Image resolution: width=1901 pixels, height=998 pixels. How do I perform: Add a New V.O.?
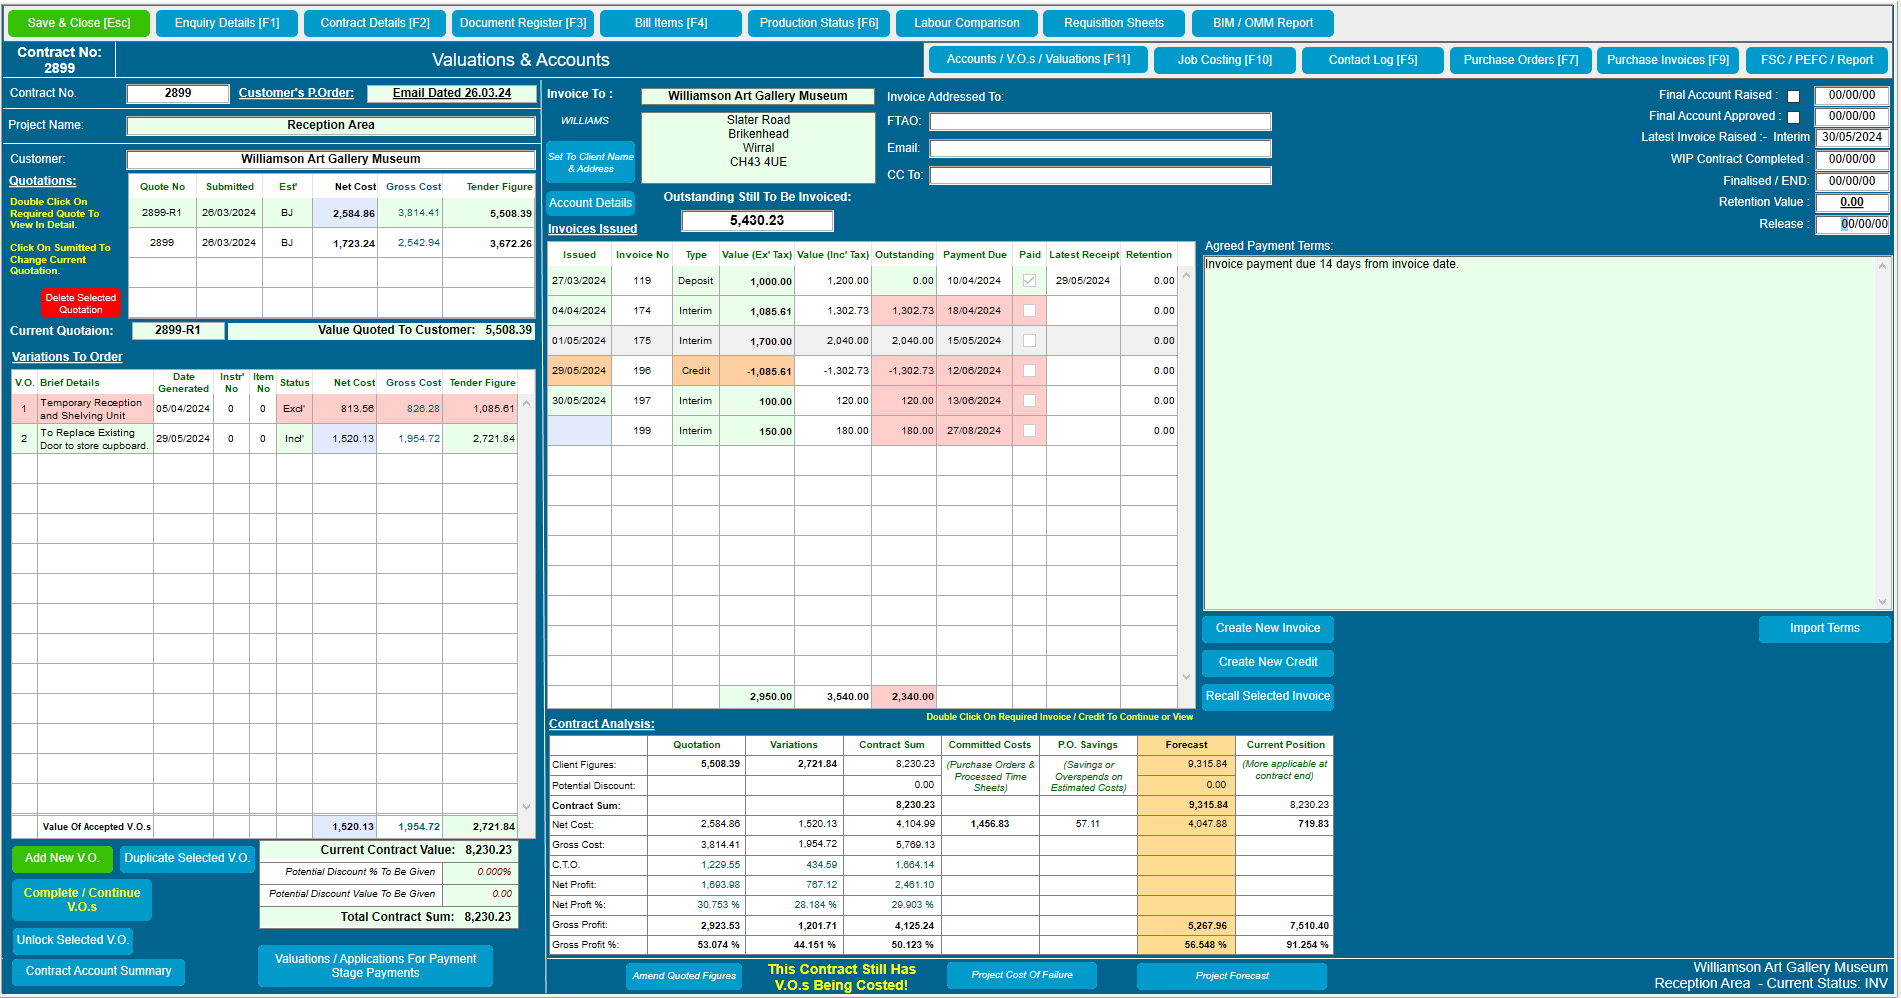62,858
